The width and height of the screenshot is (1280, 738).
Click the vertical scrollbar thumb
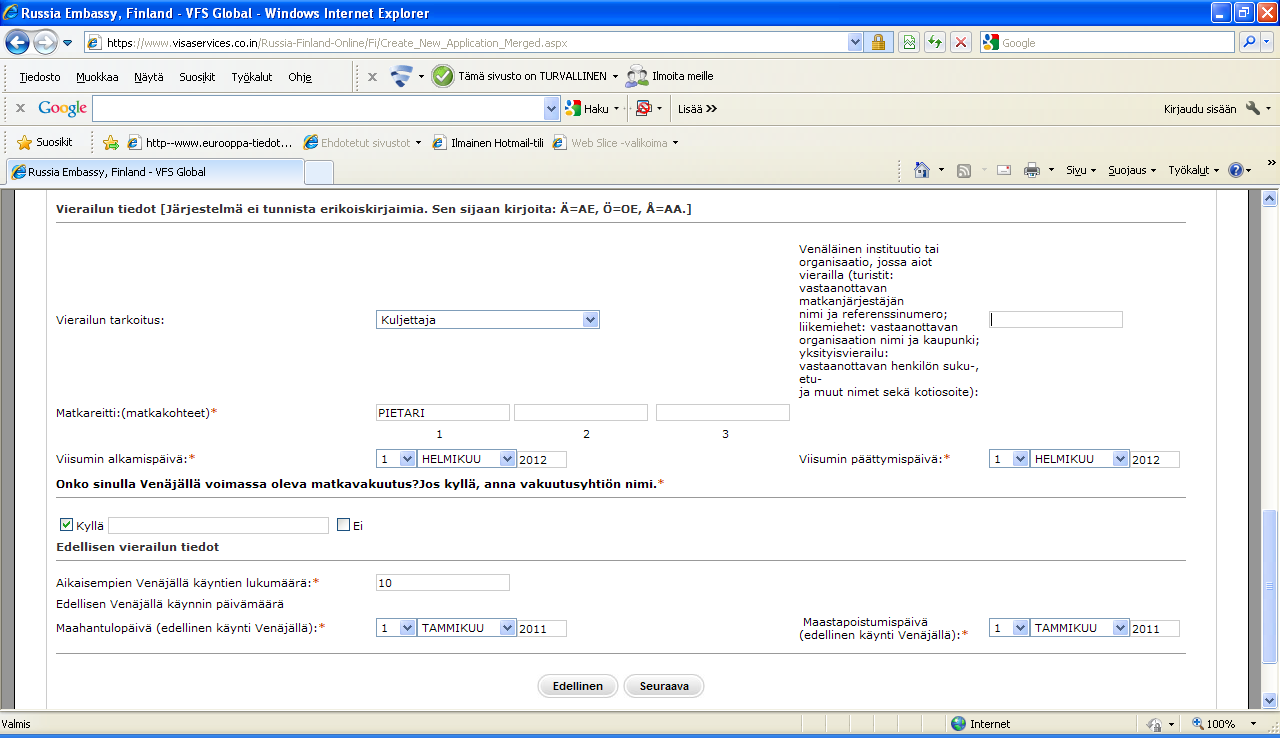1270,586
